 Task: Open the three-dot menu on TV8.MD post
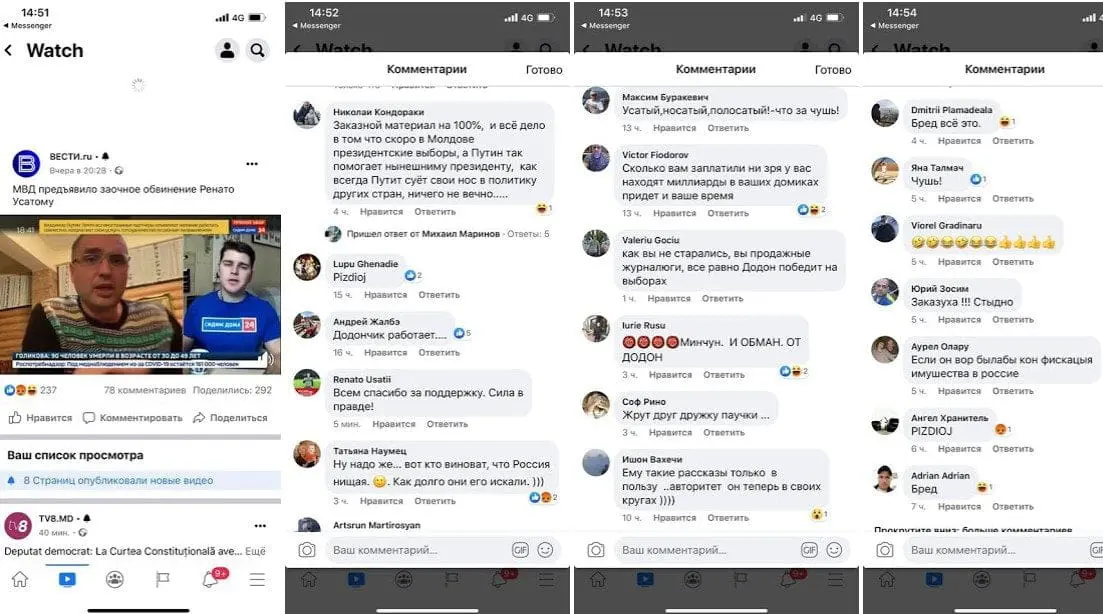260,525
